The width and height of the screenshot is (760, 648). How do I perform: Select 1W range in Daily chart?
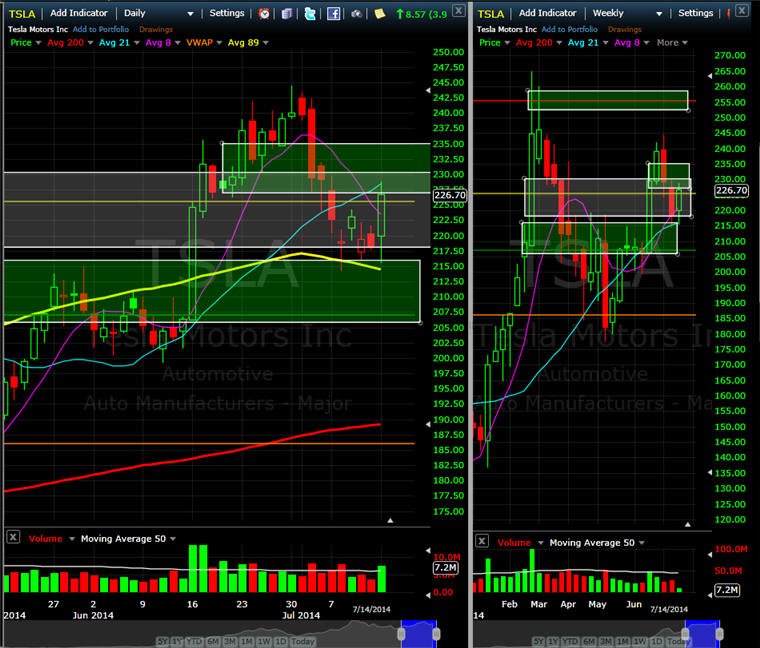[264, 642]
